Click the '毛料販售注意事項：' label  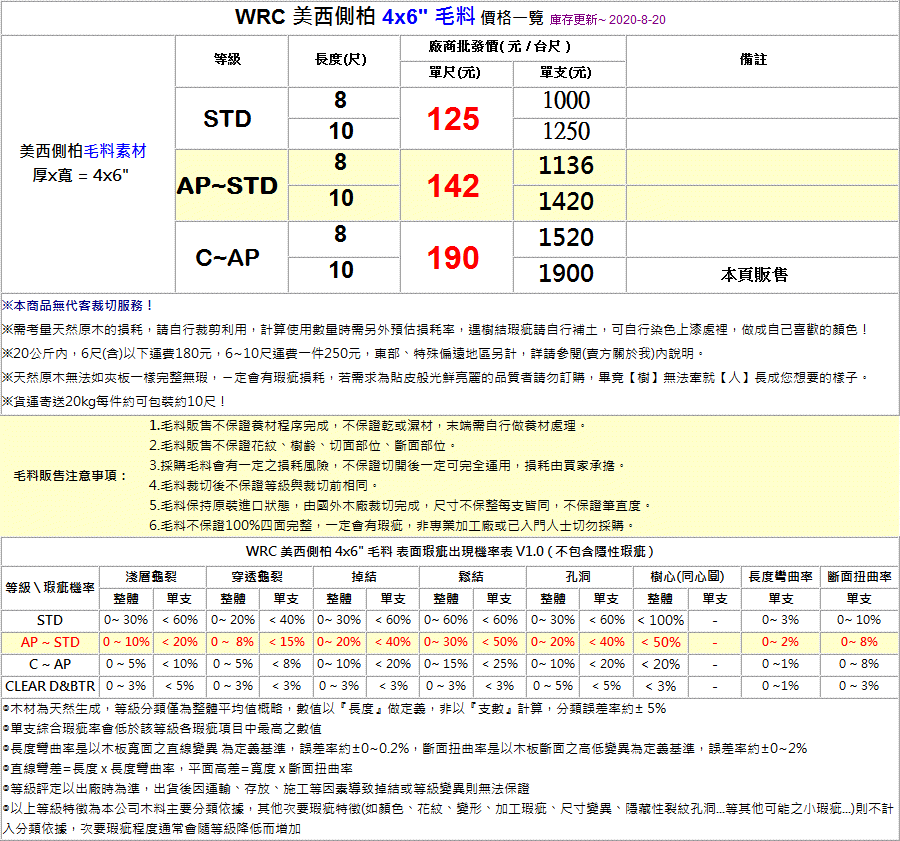pyautogui.click(x=71, y=475)
